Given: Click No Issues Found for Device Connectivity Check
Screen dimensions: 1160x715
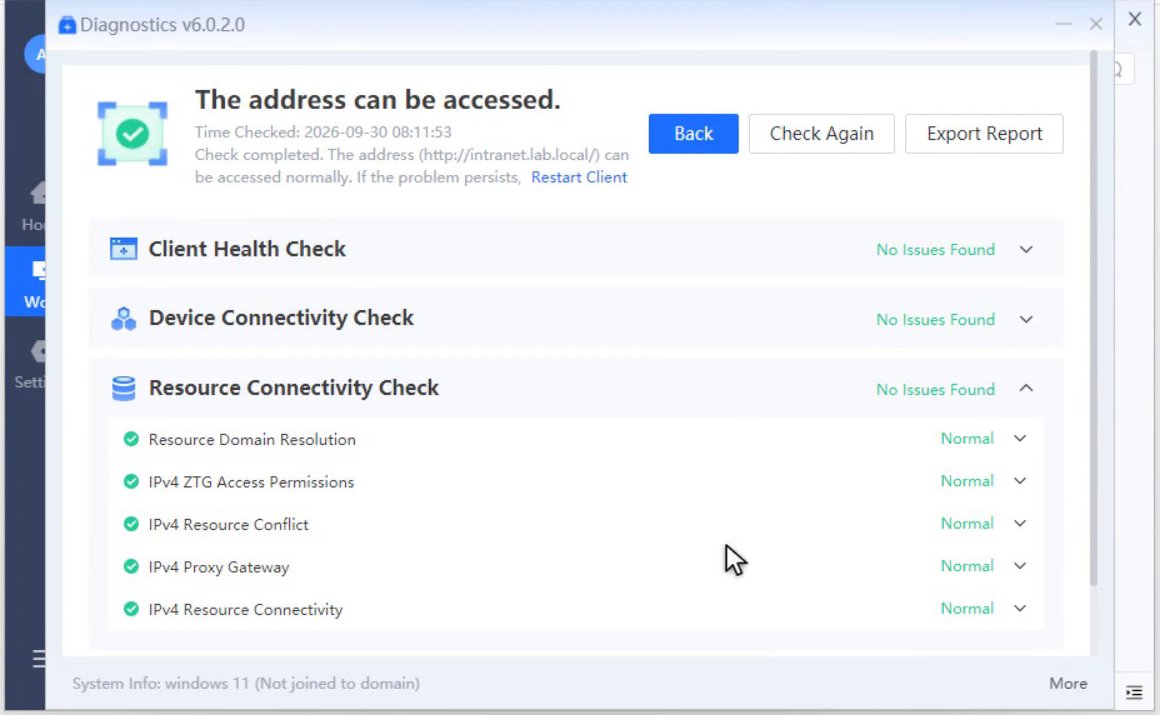Looking at the screenshot, I should tap(935, 320).
